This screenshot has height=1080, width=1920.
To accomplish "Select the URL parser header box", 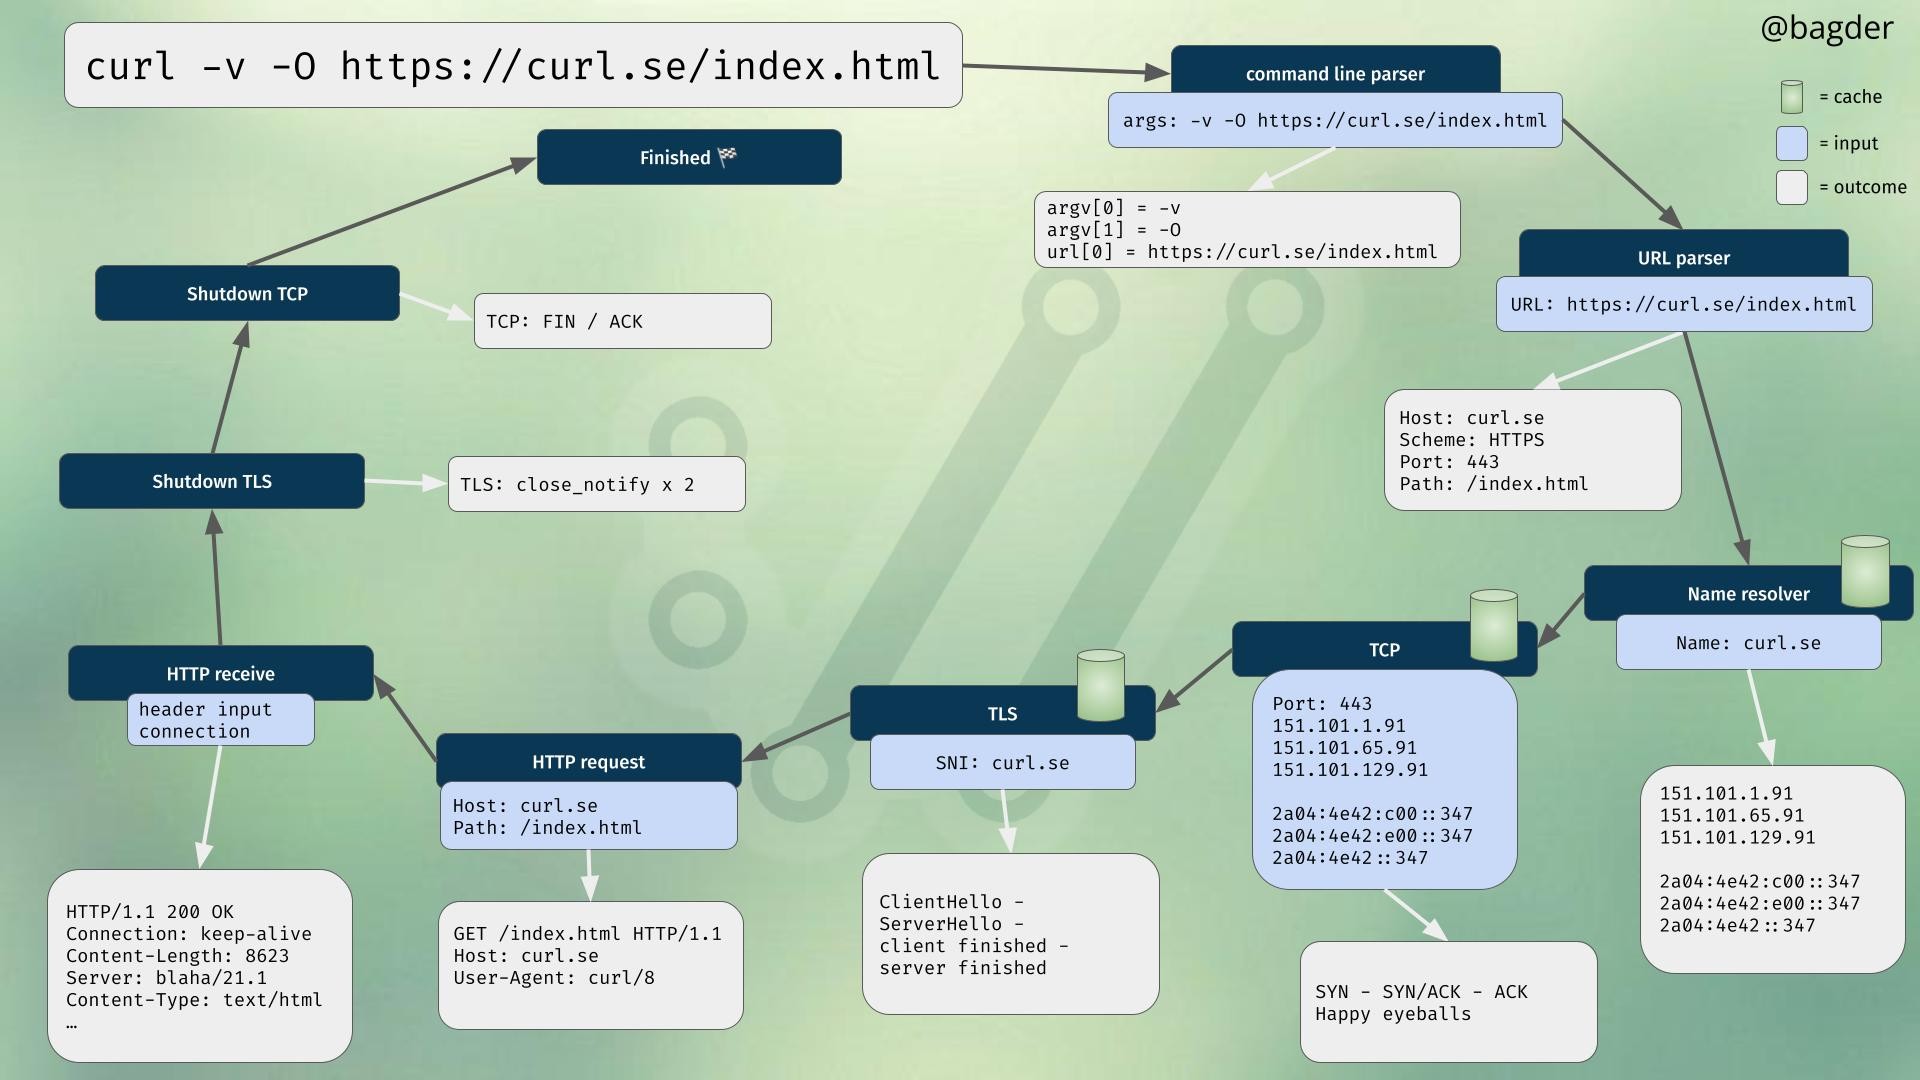I will point(1683,256).
